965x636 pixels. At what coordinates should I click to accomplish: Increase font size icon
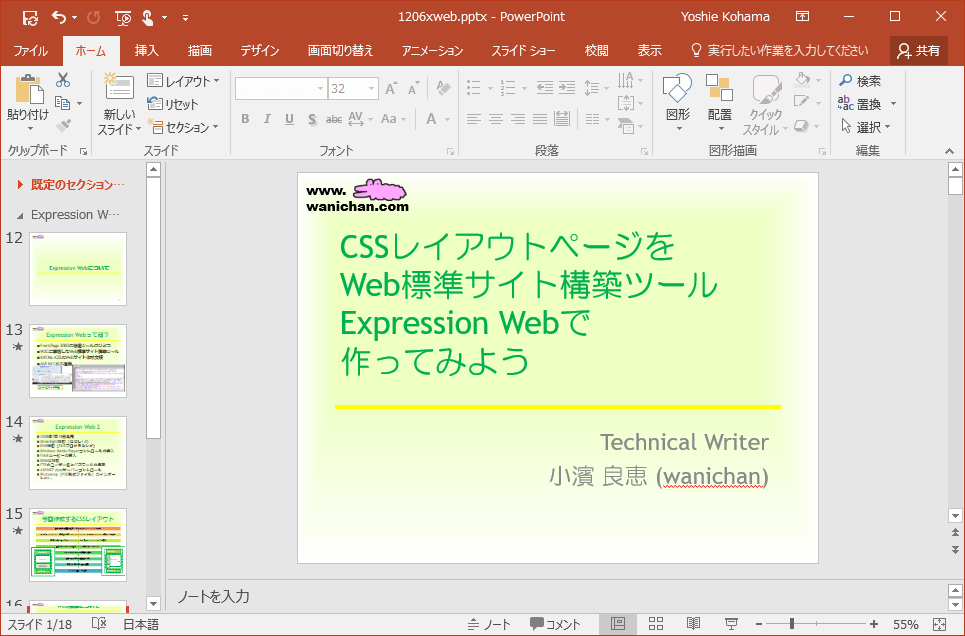[x=391, y=89]
